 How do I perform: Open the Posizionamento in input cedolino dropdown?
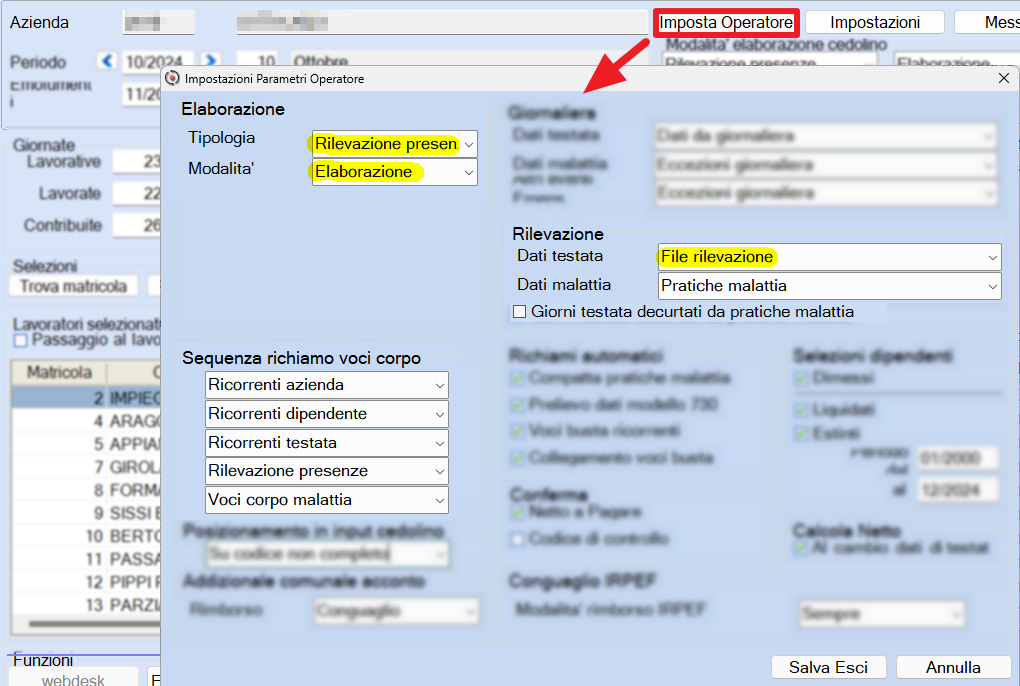click(327, 554)
